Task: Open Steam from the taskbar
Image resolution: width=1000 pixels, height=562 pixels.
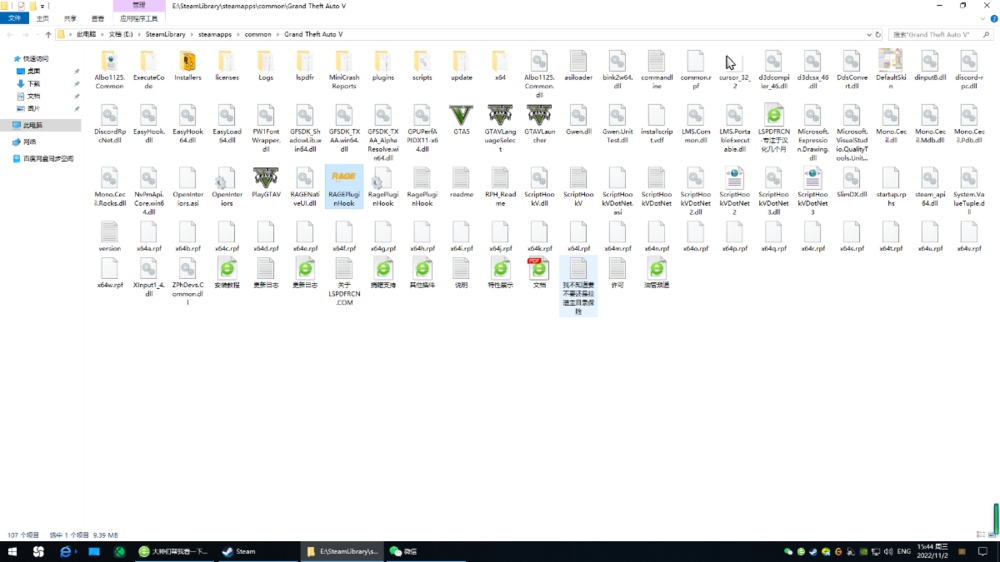Action: [239, 551]
